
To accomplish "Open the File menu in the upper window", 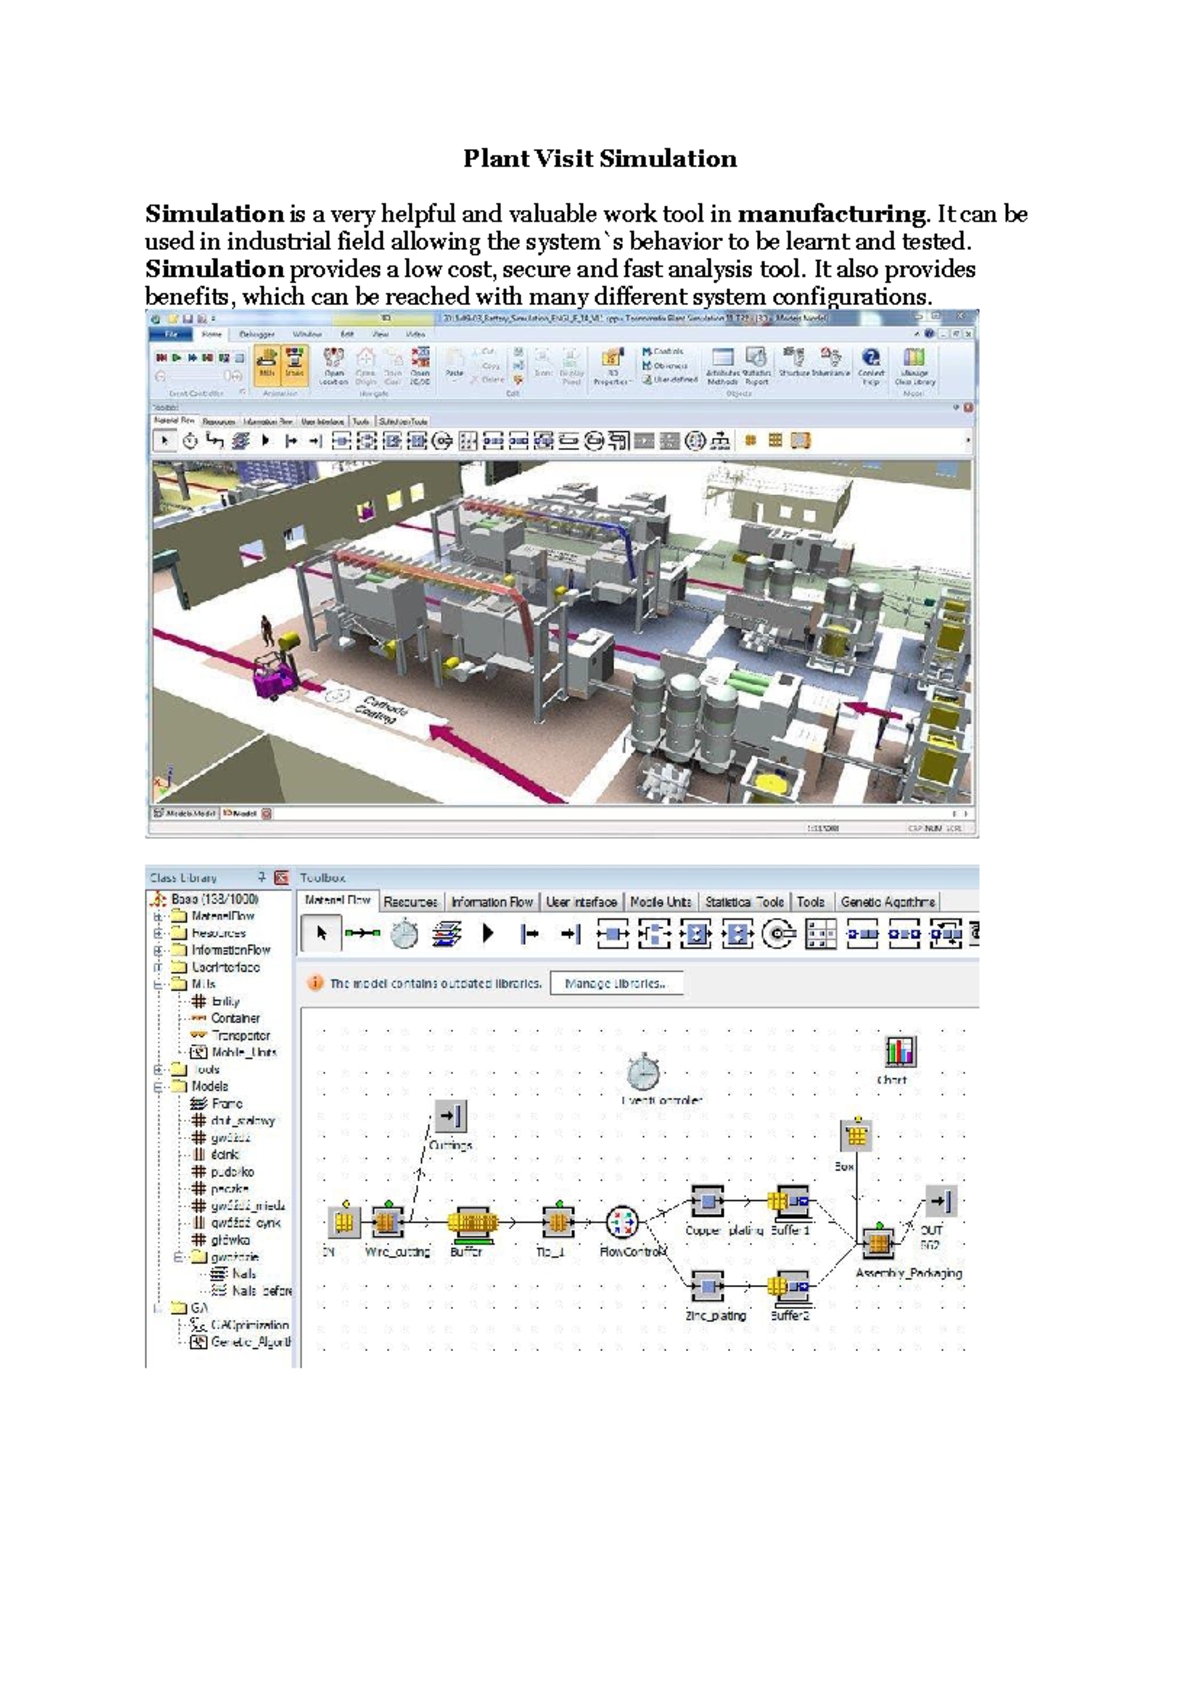I will tap(170, 334).
